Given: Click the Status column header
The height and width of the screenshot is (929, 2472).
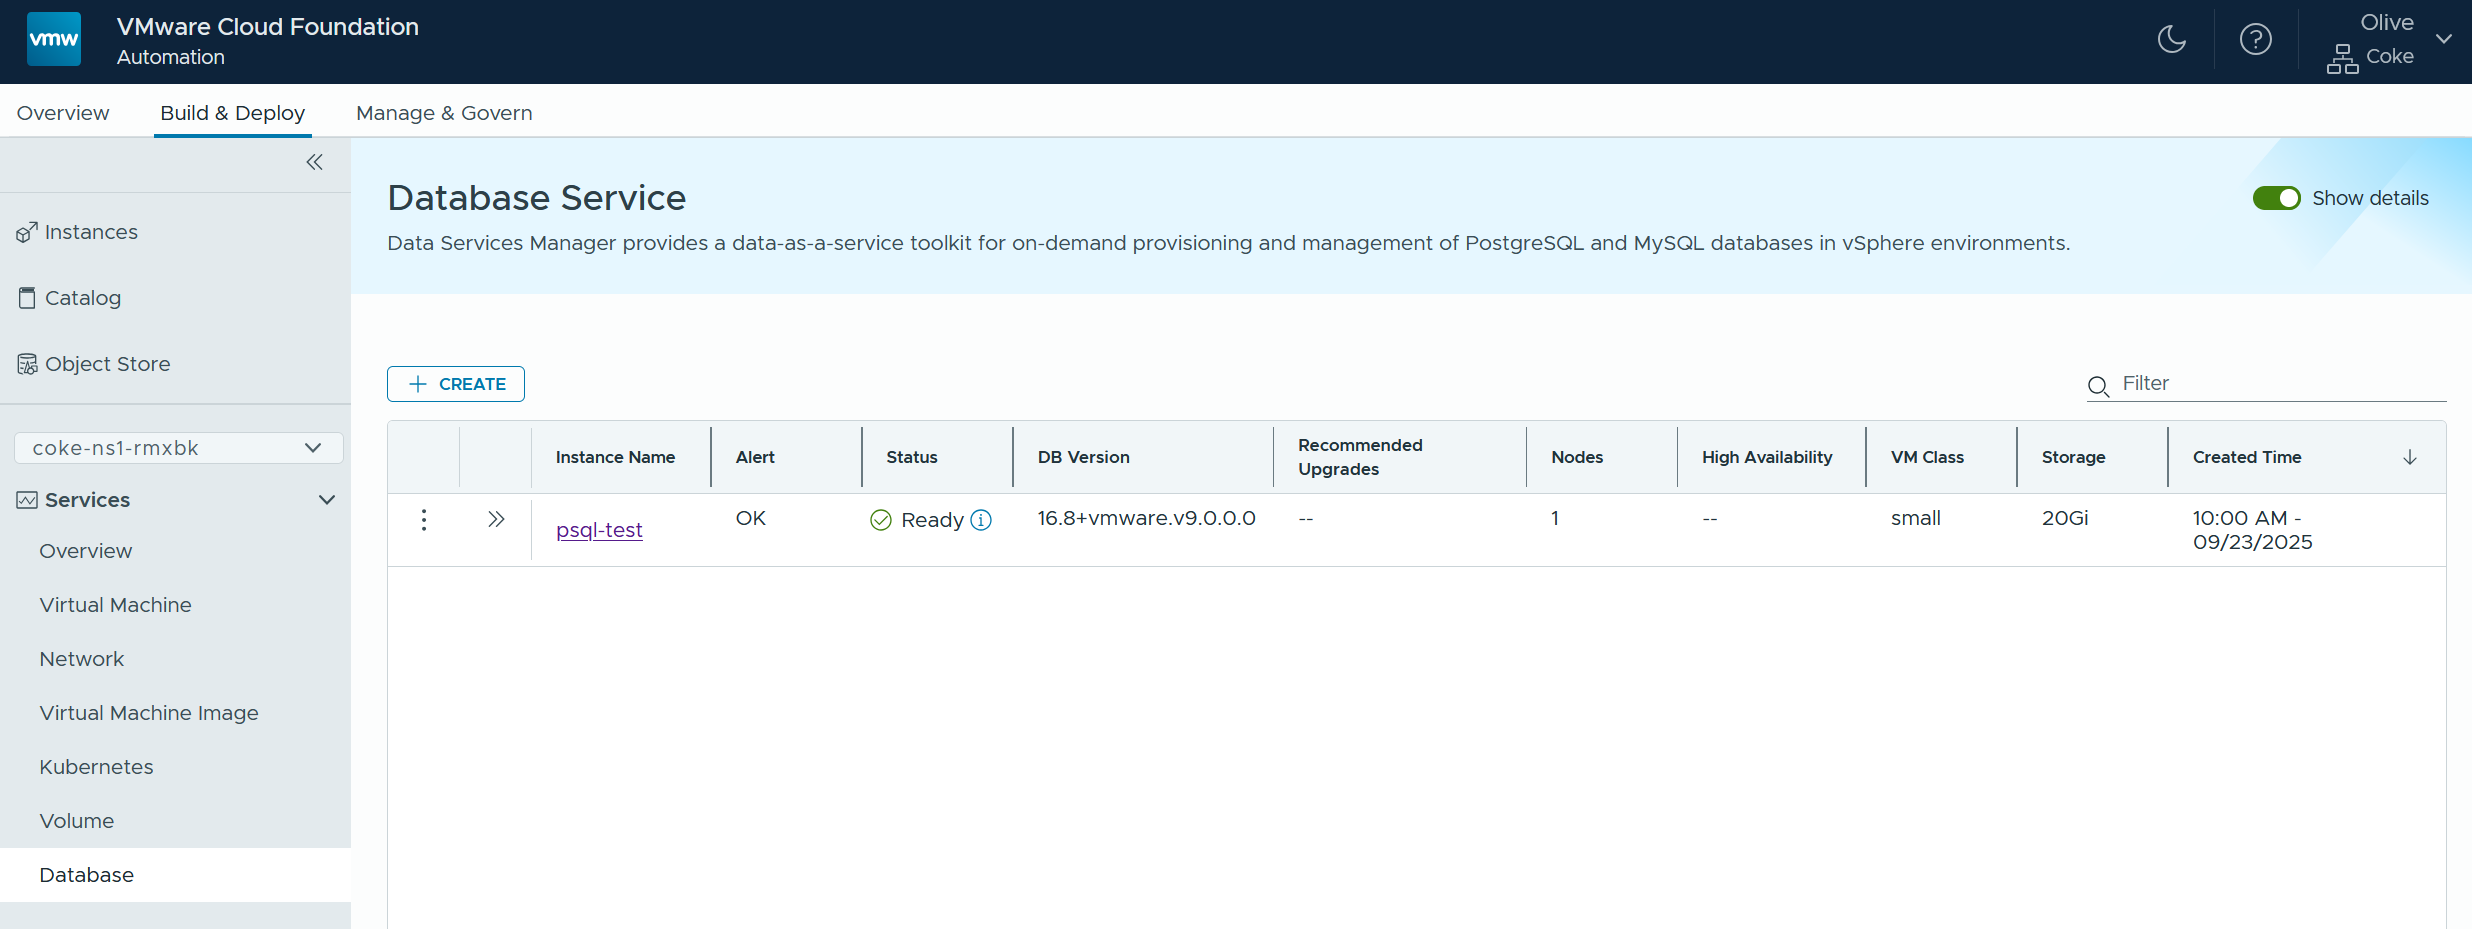Looking at the screenshot, I should pyautogui.click(x=912, y=457).
